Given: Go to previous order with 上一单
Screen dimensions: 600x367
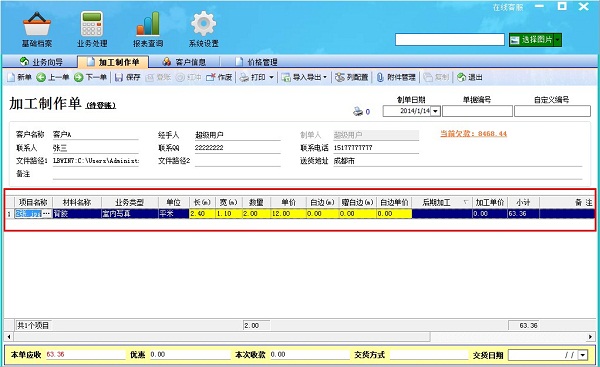Looking at the screenshot, I should 53,77.
